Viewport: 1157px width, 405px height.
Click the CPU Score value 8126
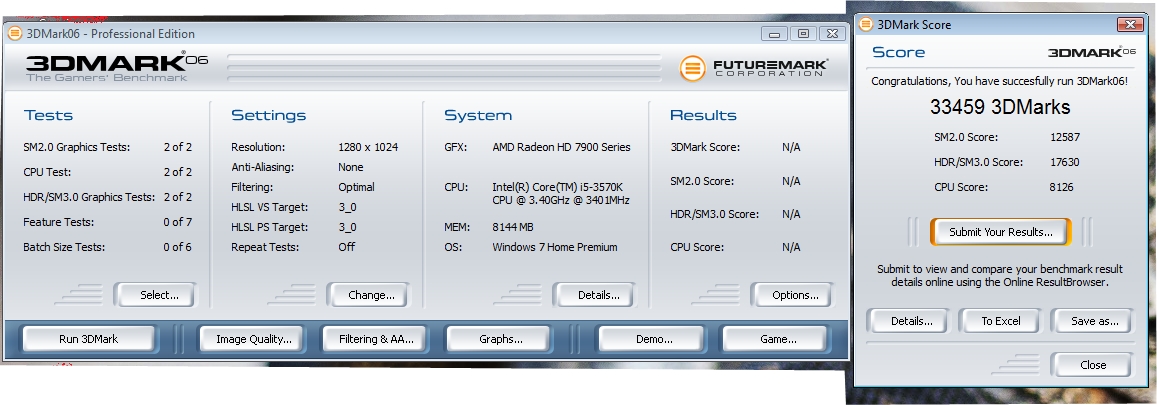click(1062, 187)
